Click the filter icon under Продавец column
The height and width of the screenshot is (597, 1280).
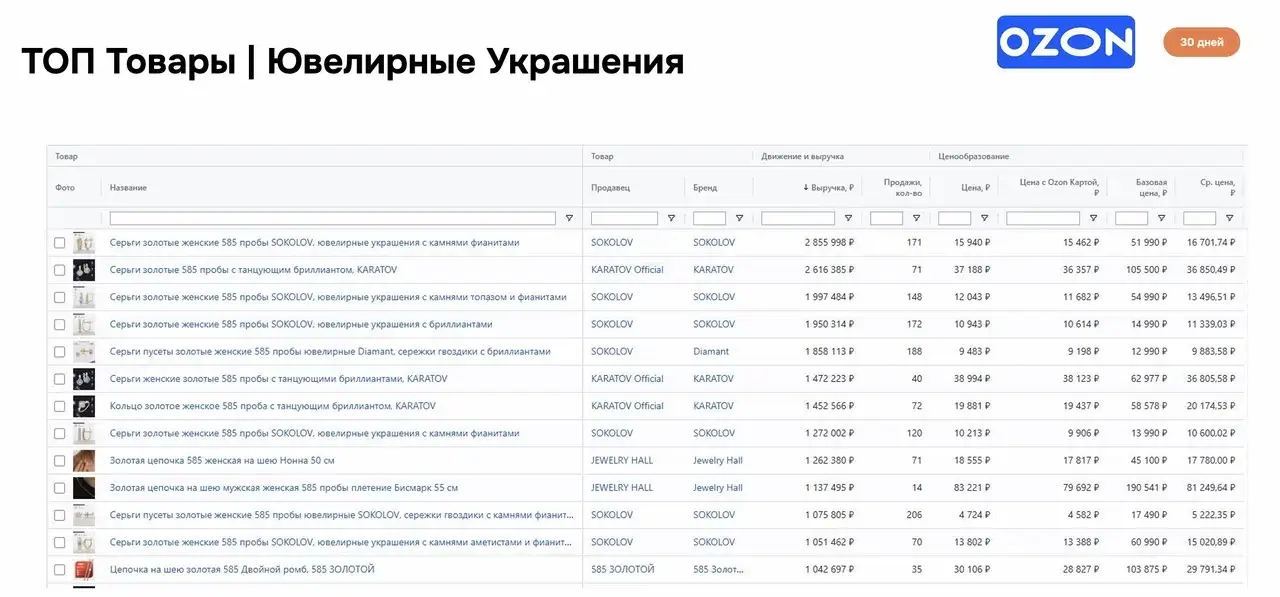point(671,218)
